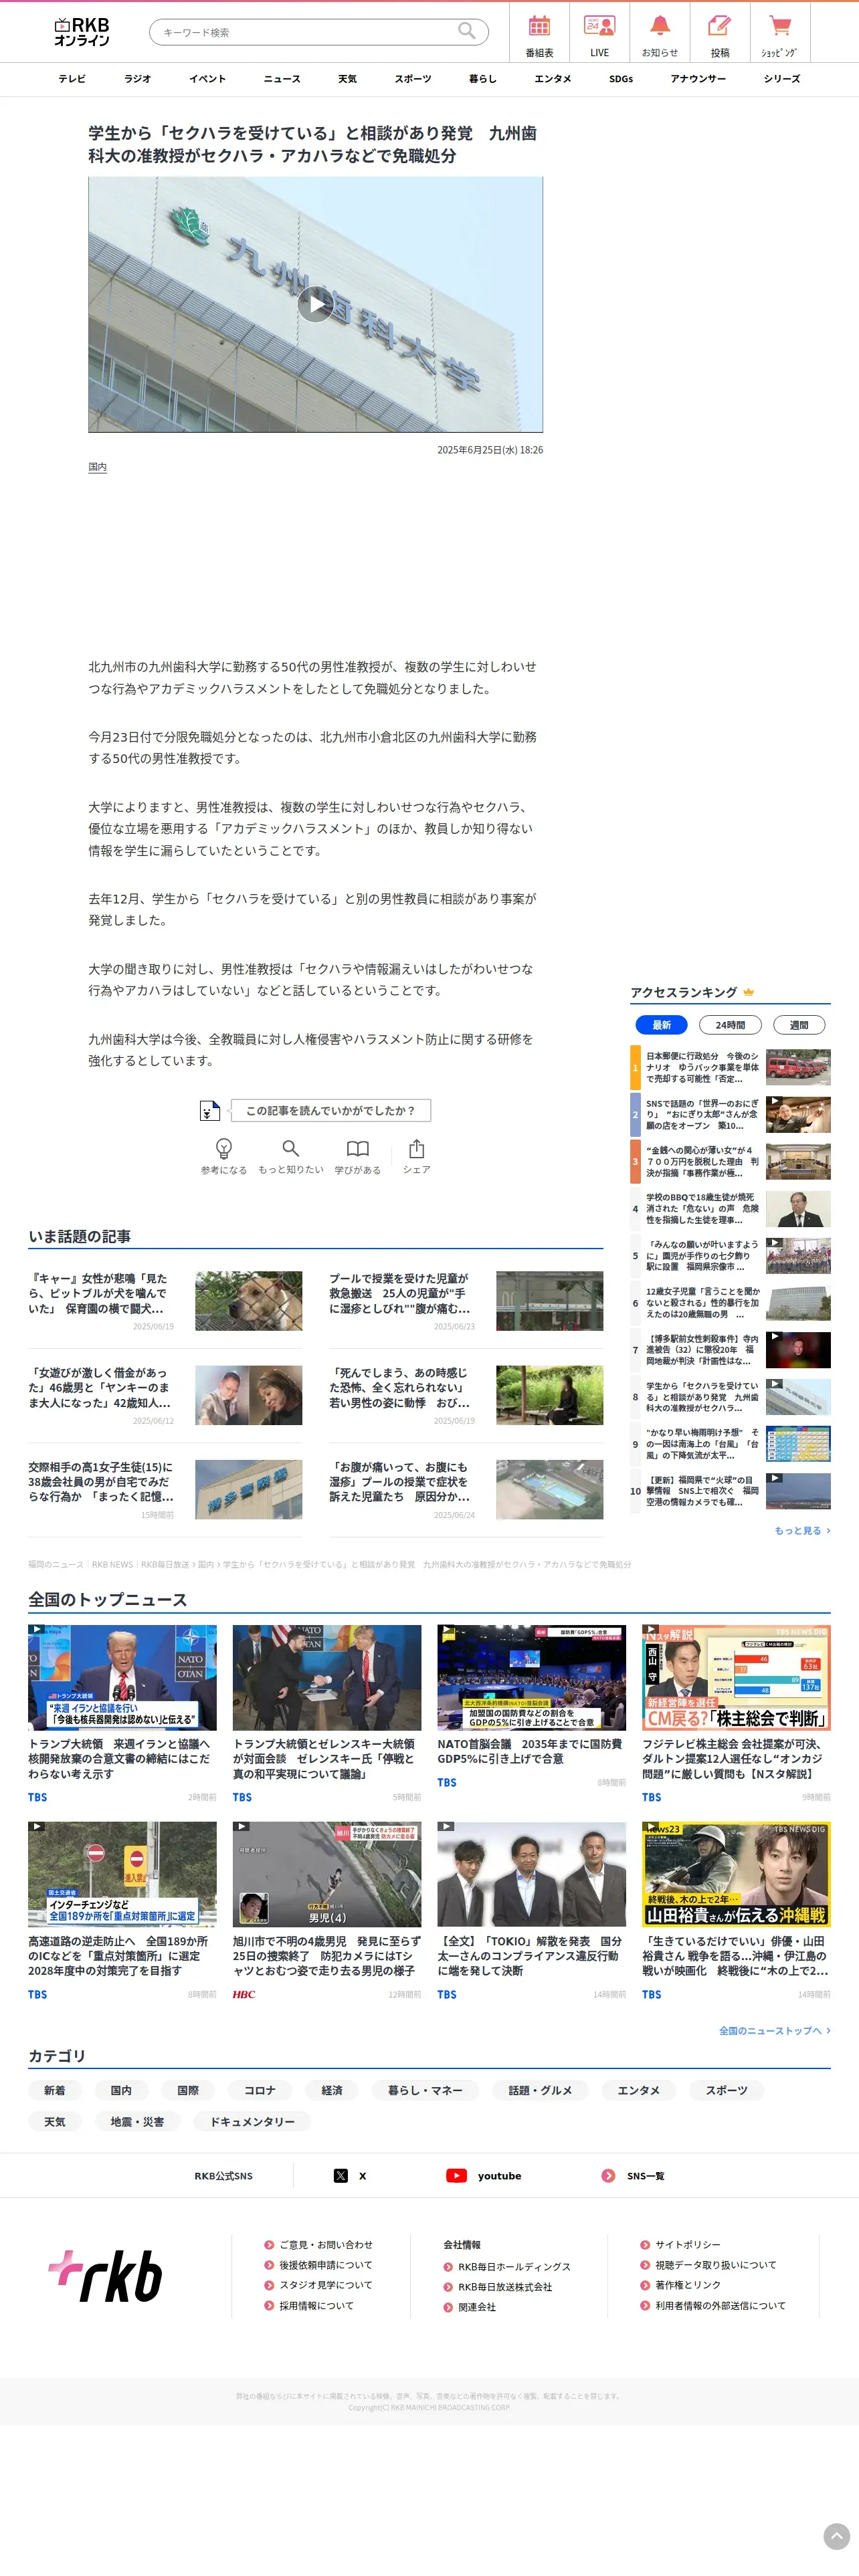Open the イベント menu
The image size is (859, 2576).
(x=207, y=79)
